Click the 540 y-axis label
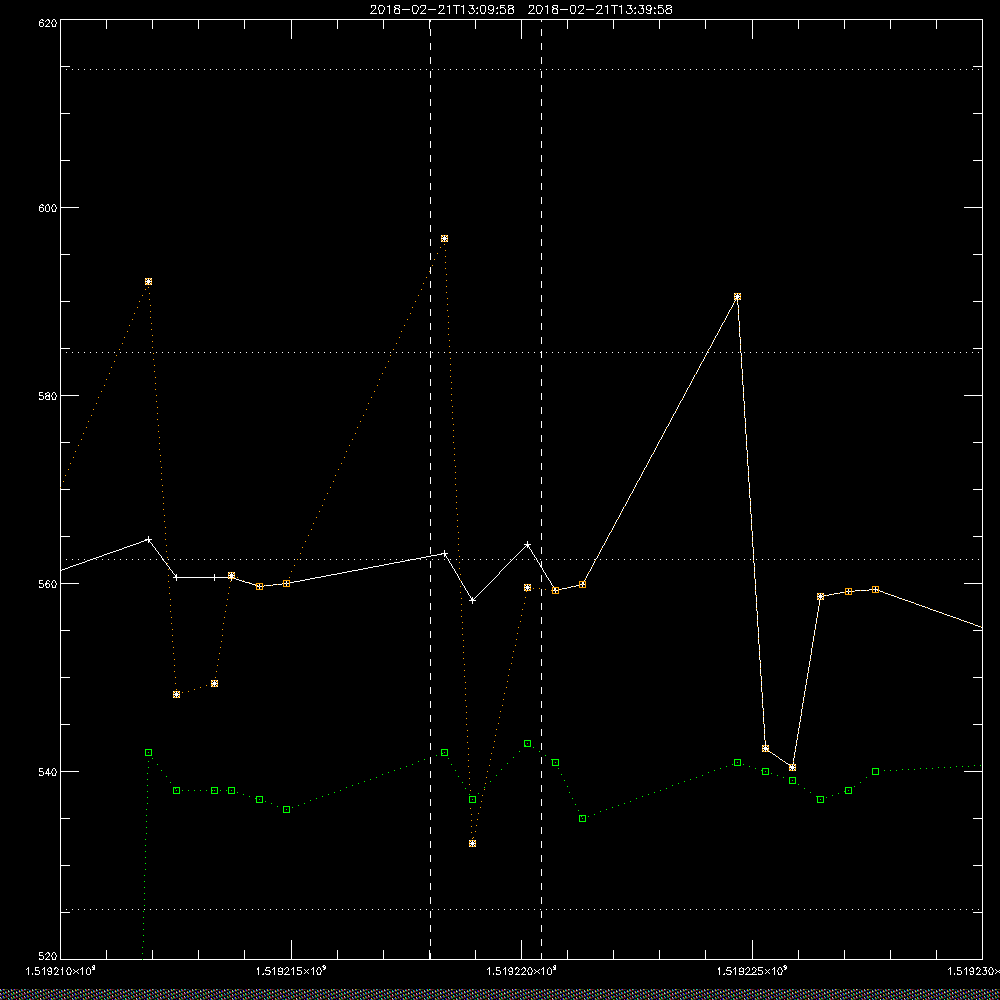This screenshot has height=1000, width=1000. pos(48,771)
